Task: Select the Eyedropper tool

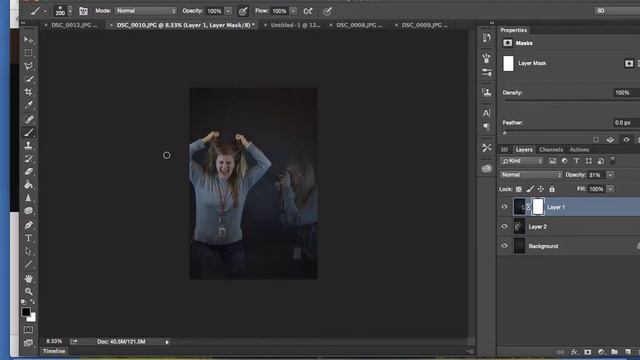Action: [28, 105]
